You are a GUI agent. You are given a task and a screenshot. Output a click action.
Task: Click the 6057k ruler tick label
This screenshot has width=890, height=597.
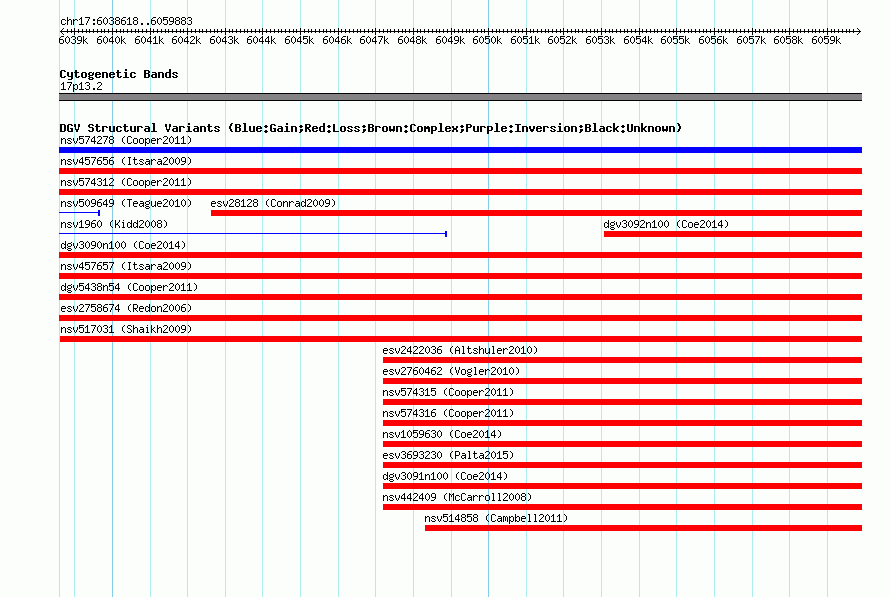pyautogui.click(x=751, y=40)
